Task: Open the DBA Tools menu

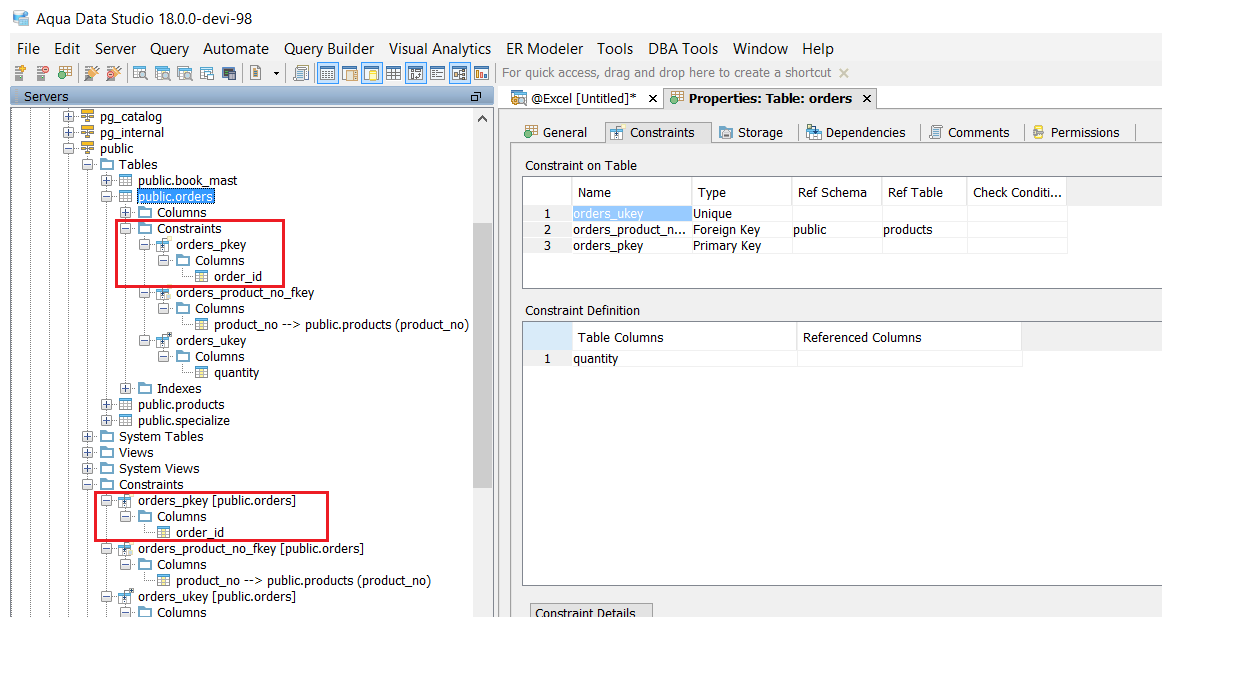Action: (x=683, y=49)
